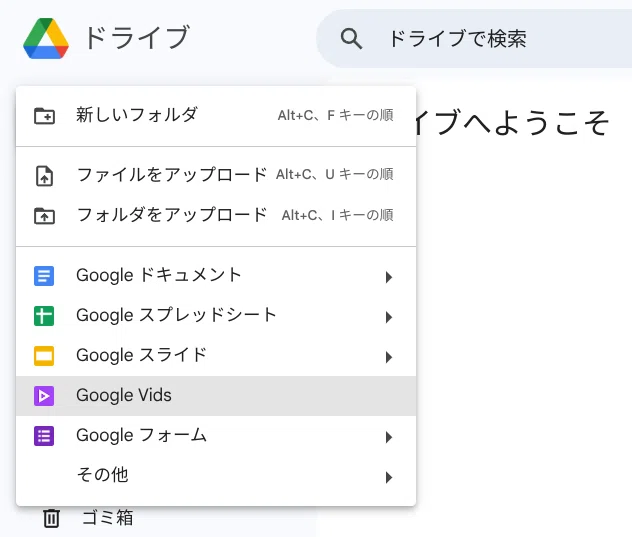The height and width of the screenshot is (537, 632).
Task: Open ゴミ箱 in the sidebar
Action: [x=107, y=518]
